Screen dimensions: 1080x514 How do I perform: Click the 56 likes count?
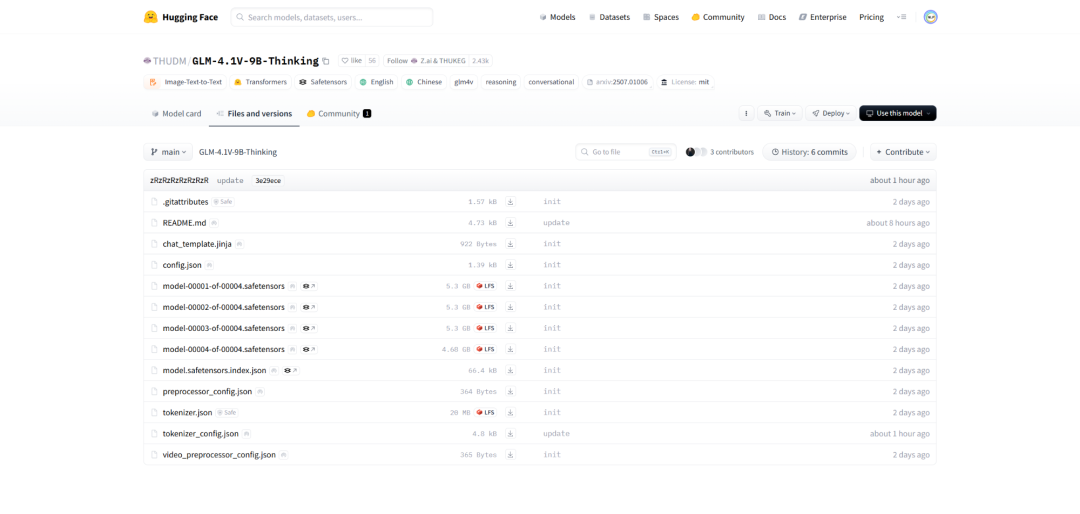pos(372,61)
